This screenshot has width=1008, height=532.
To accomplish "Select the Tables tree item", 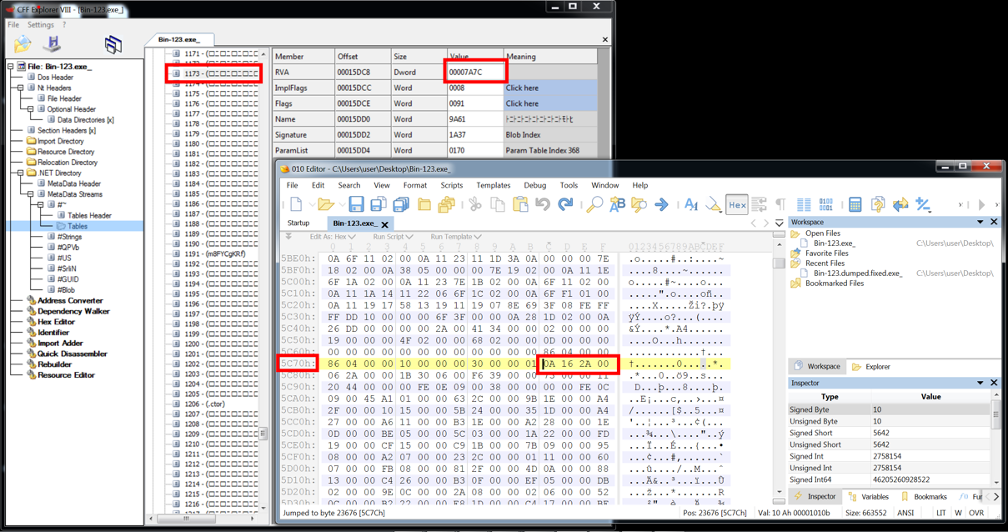I will 77,226.
